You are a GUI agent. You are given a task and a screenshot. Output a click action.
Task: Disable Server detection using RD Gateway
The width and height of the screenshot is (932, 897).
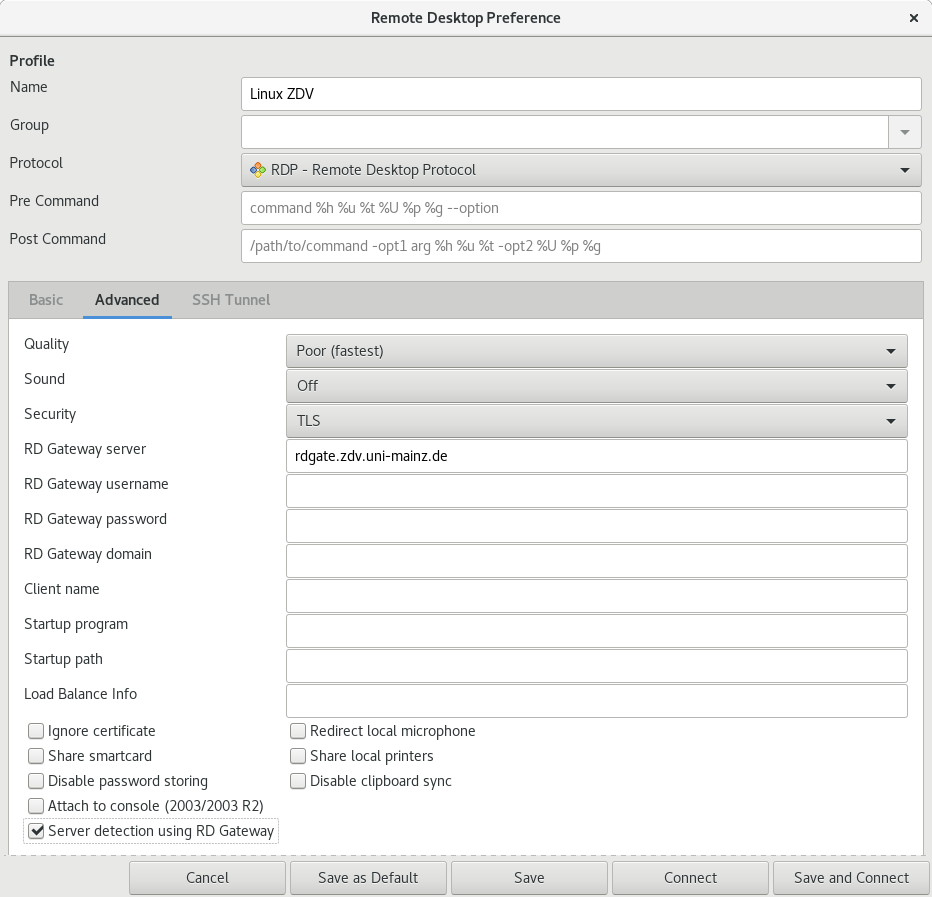36,831
